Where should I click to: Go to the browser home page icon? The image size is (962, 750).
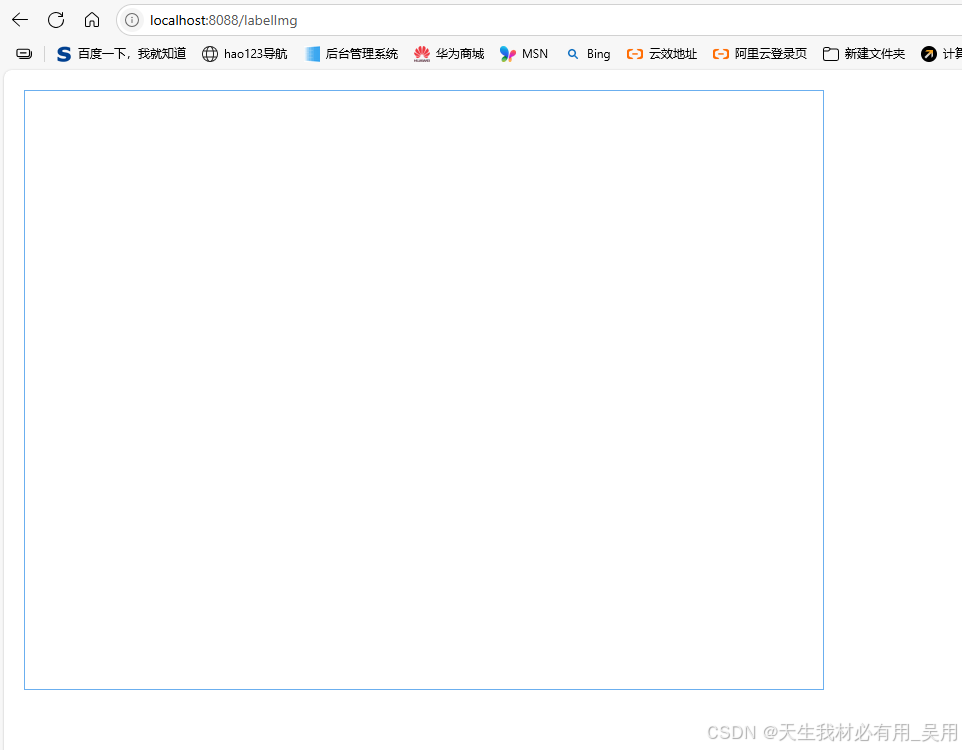(92, 20)
